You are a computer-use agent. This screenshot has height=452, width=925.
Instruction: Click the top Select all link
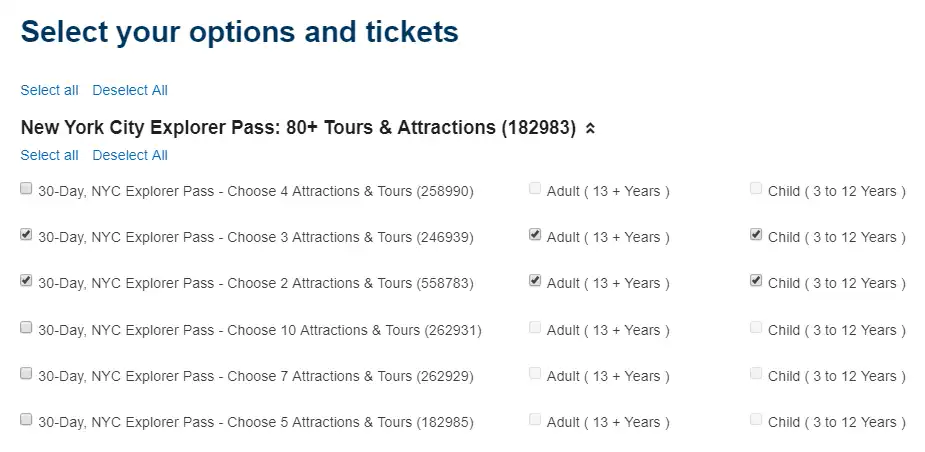tap(49, 90)
